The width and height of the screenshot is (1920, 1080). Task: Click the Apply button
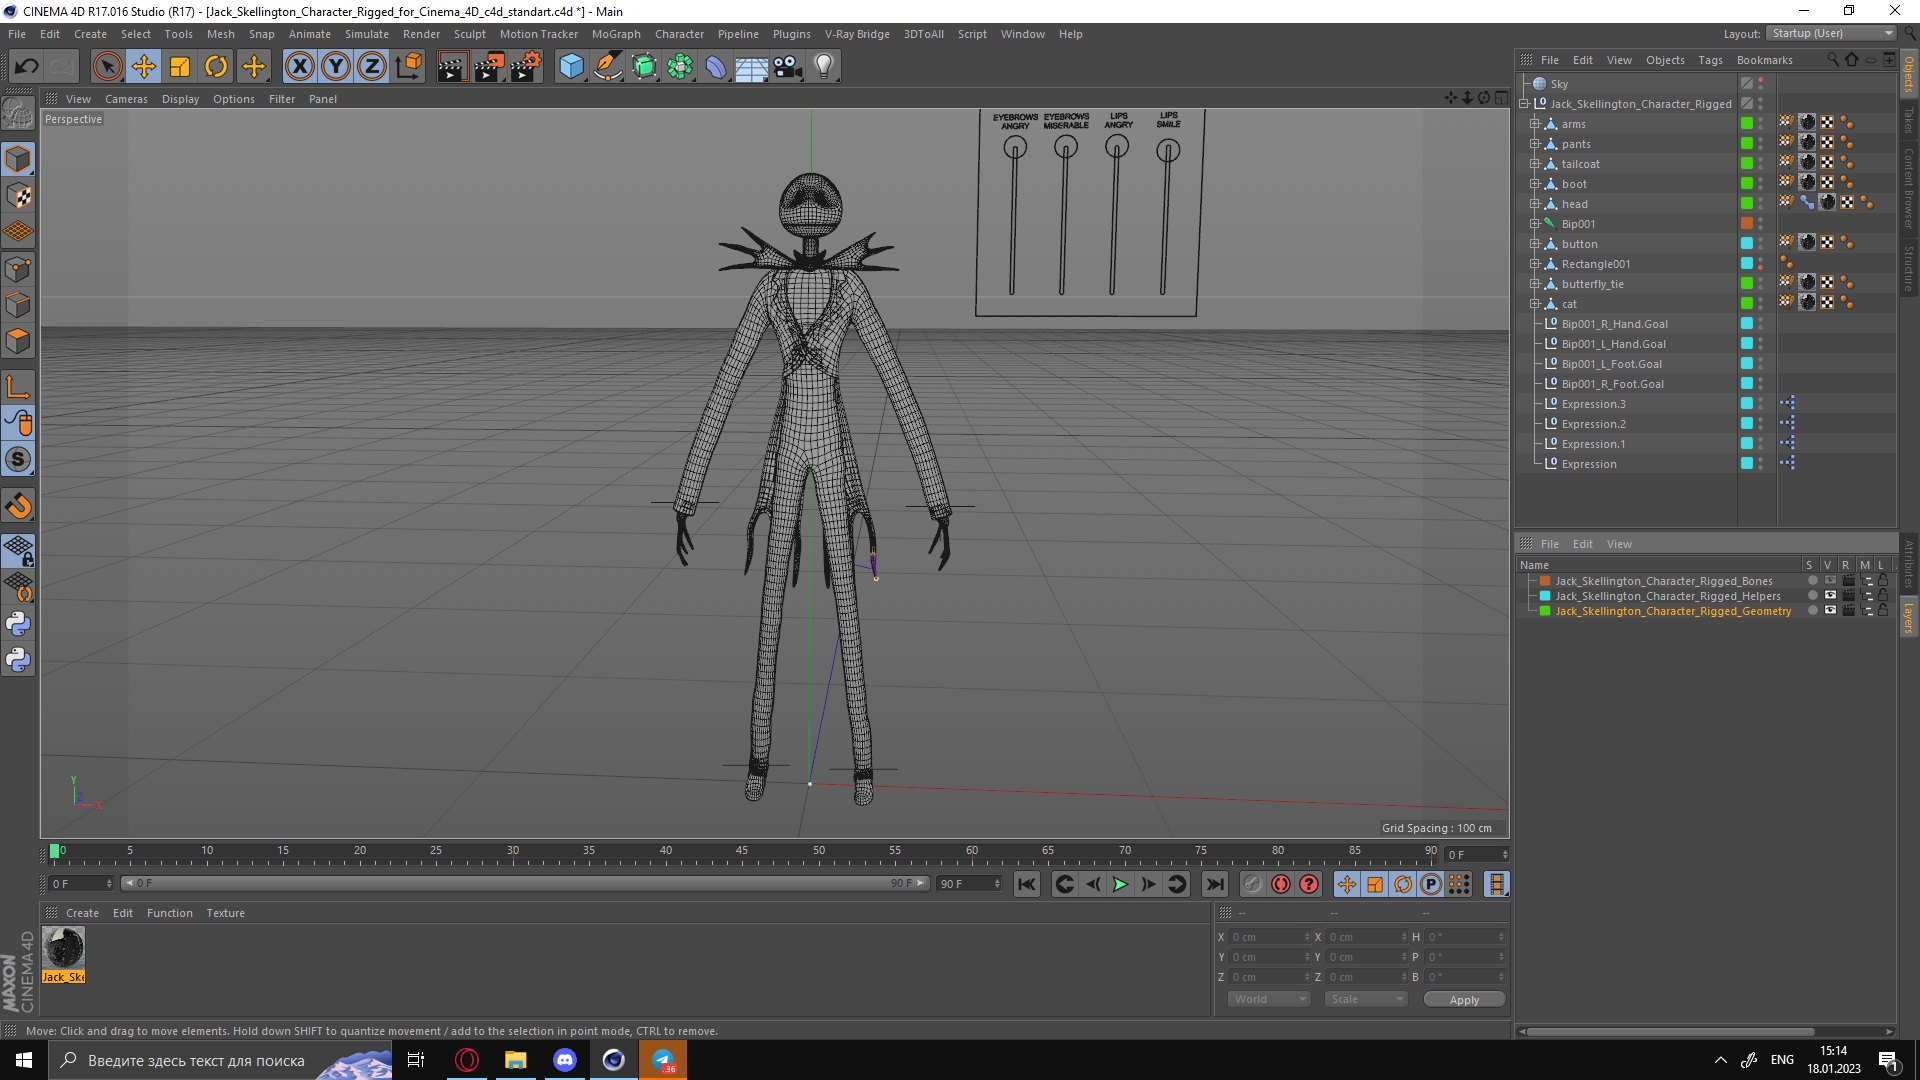pyautogui.click(x=1464, y=1000)
